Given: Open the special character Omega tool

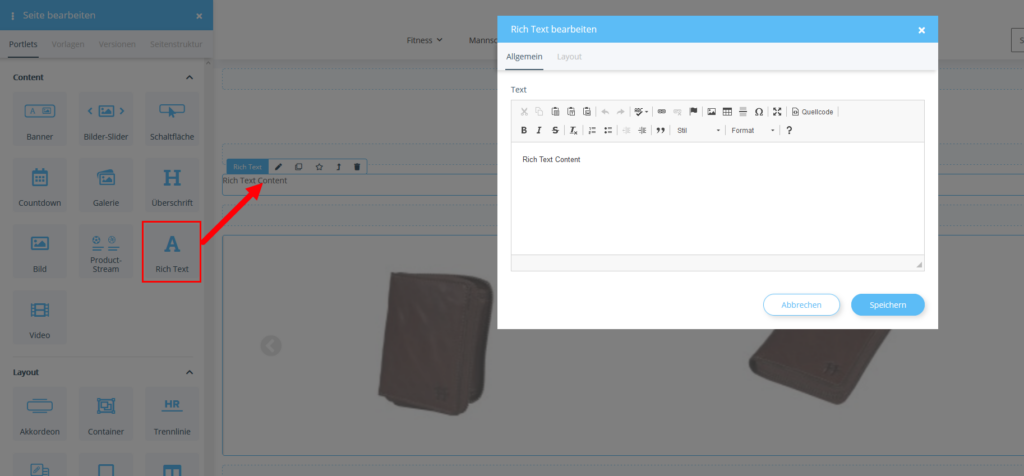Looking at the screenshot, I should (759, 111).
